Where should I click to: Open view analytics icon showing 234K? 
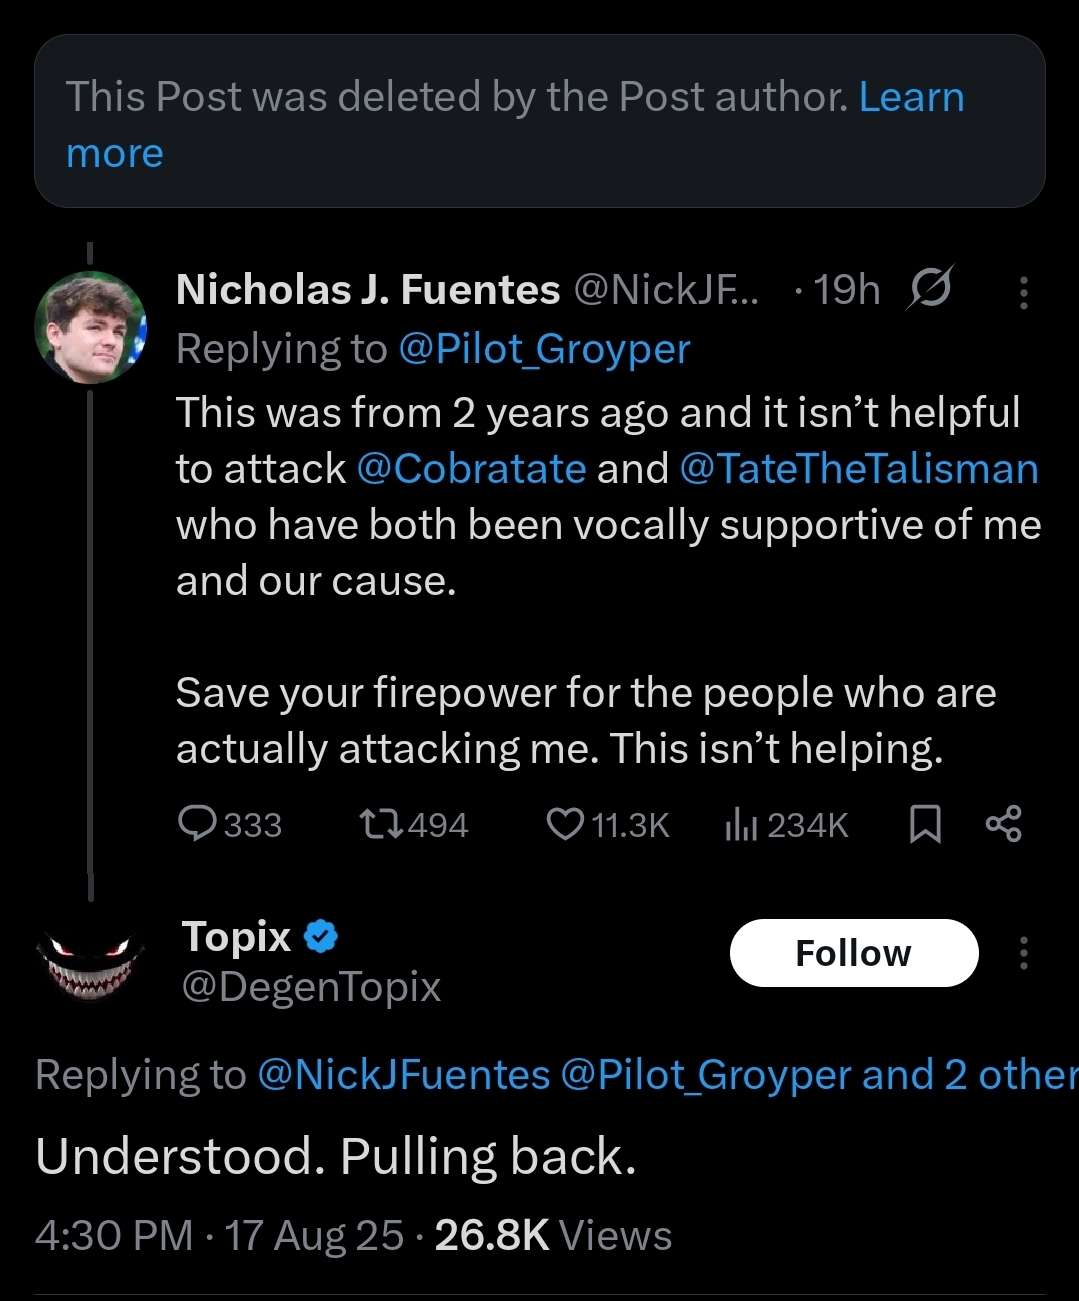coord(741,824)
